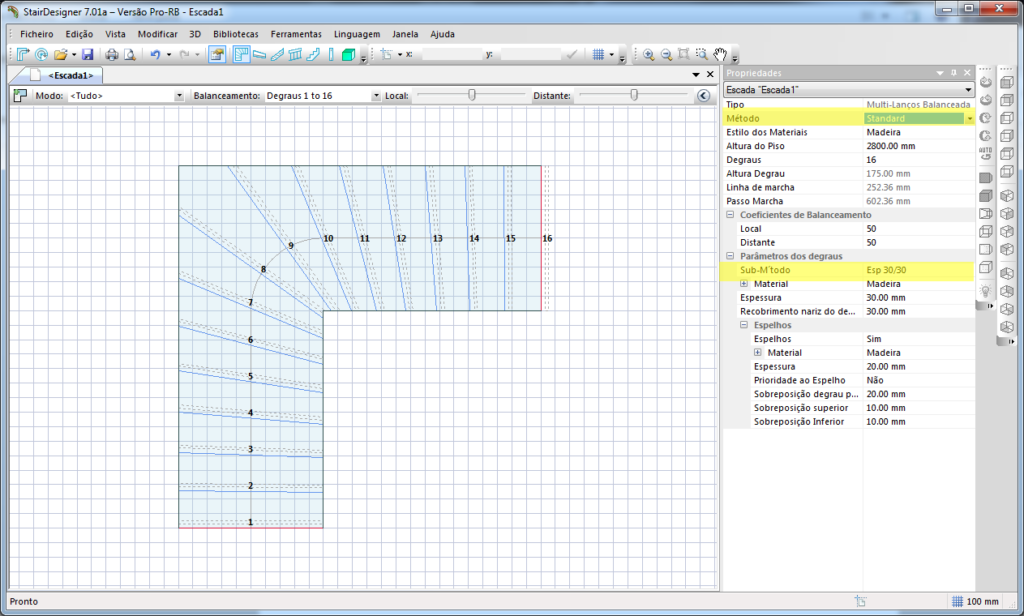This screenshot has height=616, width=1024.
Task: Select the Escada1 document tab
Action: [70, 75]
